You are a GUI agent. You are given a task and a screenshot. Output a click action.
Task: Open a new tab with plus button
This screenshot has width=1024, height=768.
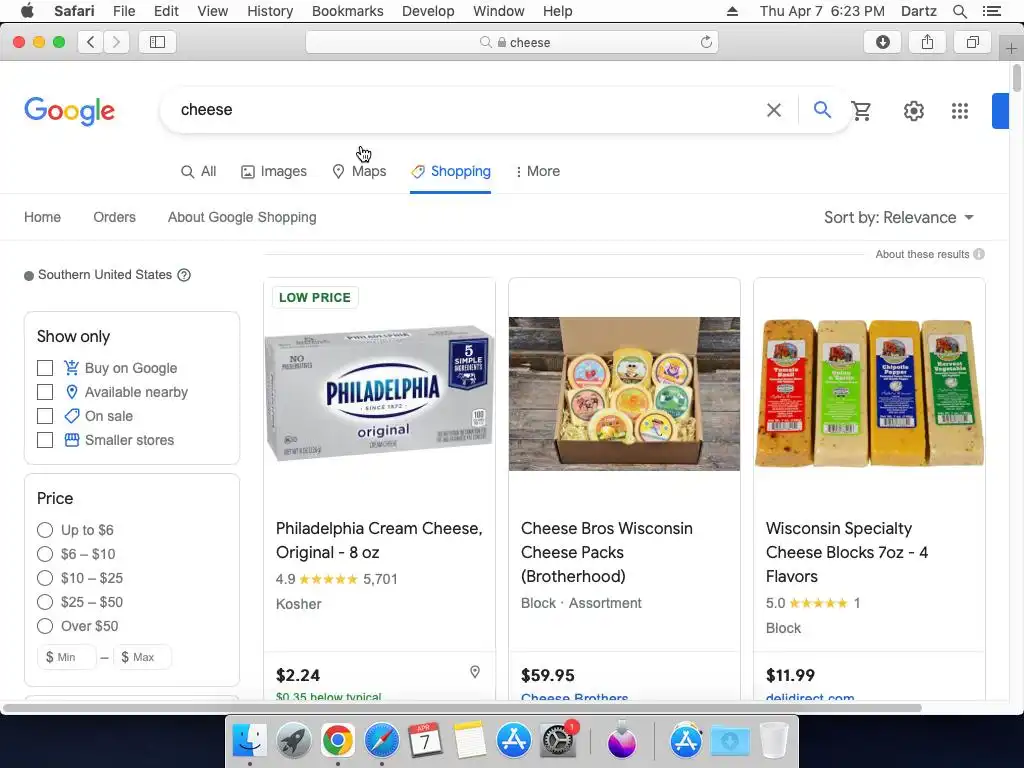click(x=1011, y=49)
